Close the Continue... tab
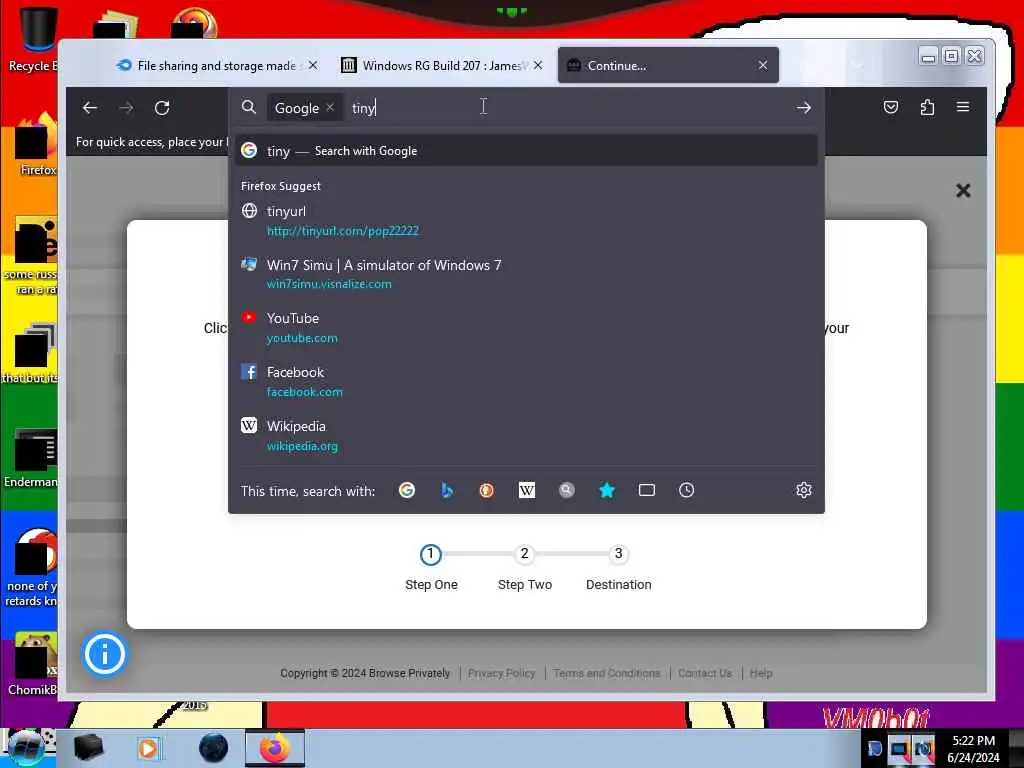The width and height of the screenshot is (1024, 768). click(x=763, y=65)
